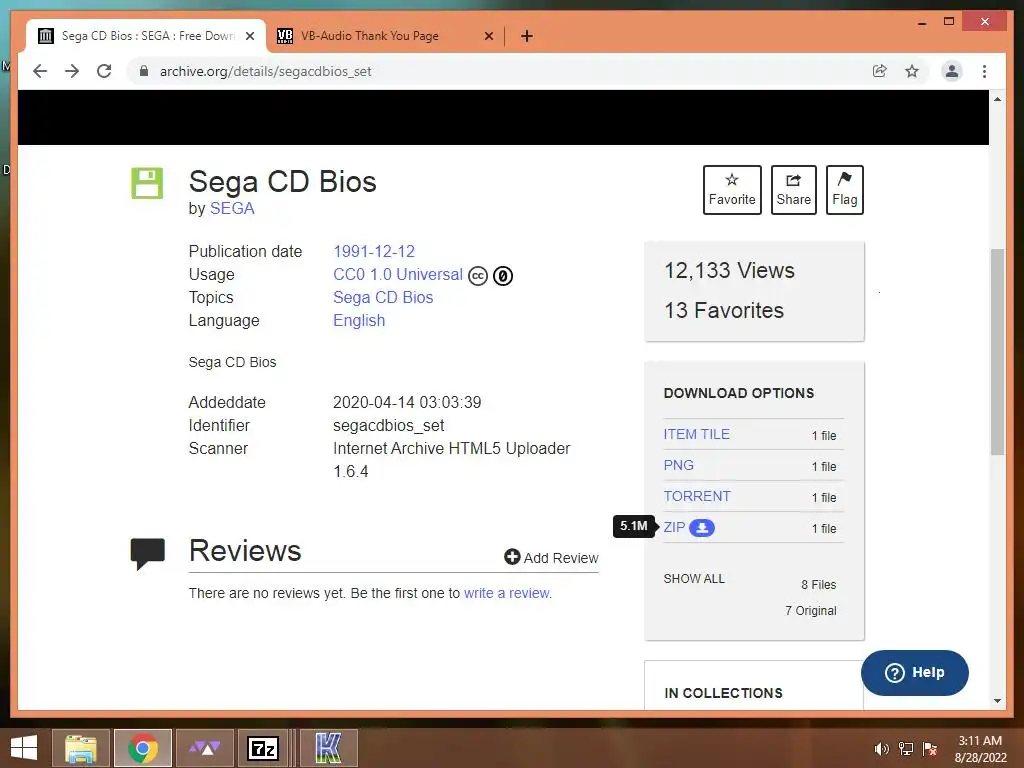Click the 7 Original count text
Viewport: 1024px width, 768px height.
click(x=810, y=611)
